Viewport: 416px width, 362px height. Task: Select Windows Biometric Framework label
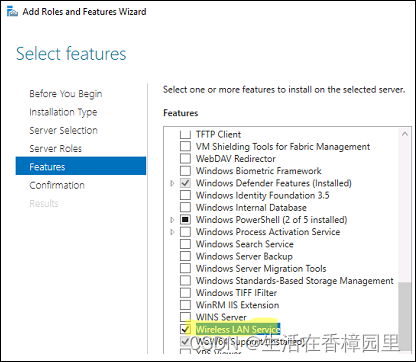tap(259, 171)
